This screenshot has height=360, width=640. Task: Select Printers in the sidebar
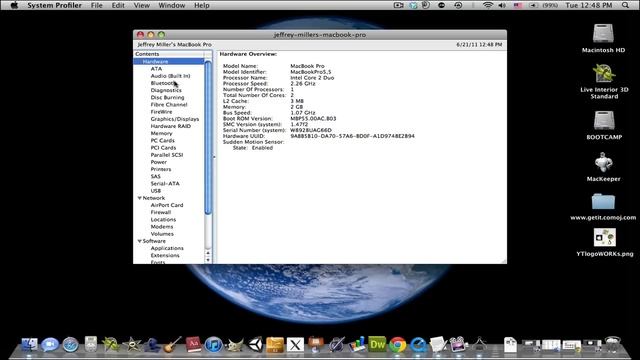(161, 169)
